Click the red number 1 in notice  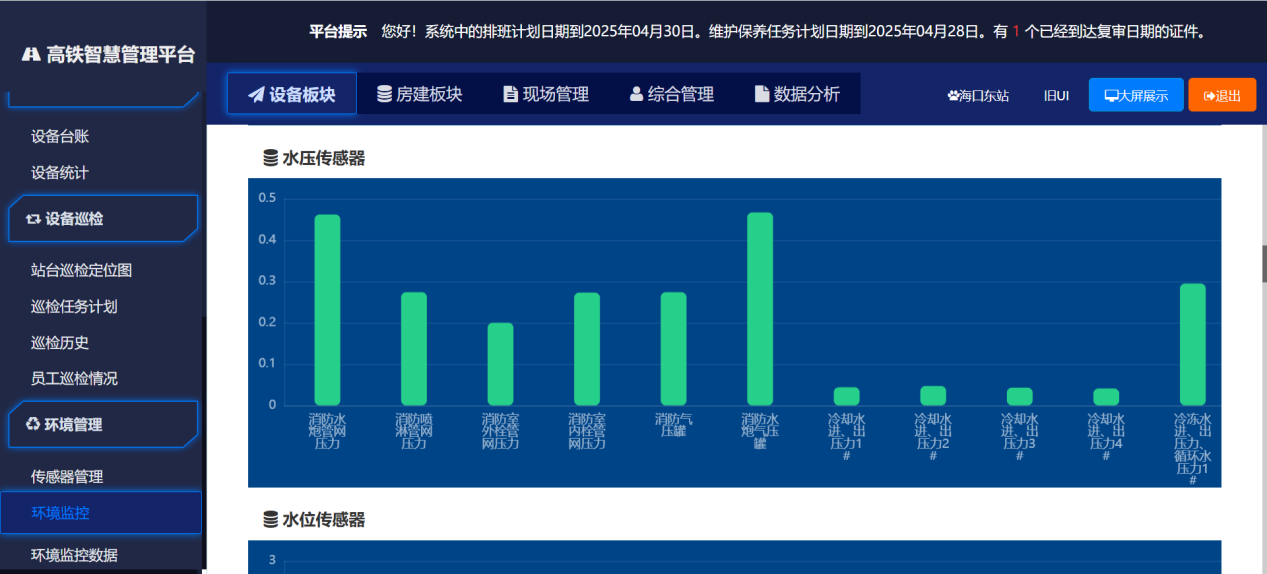coord(1016,31)
